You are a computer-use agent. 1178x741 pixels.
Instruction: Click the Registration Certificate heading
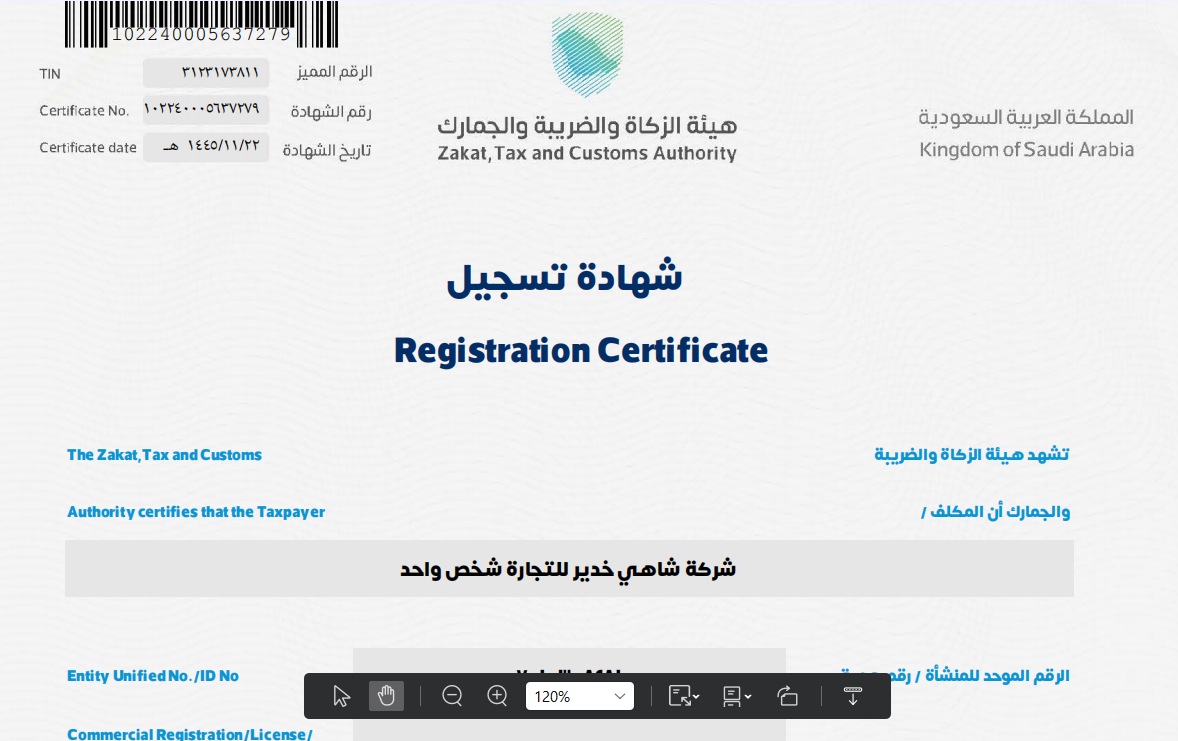(x=580, y=350)
